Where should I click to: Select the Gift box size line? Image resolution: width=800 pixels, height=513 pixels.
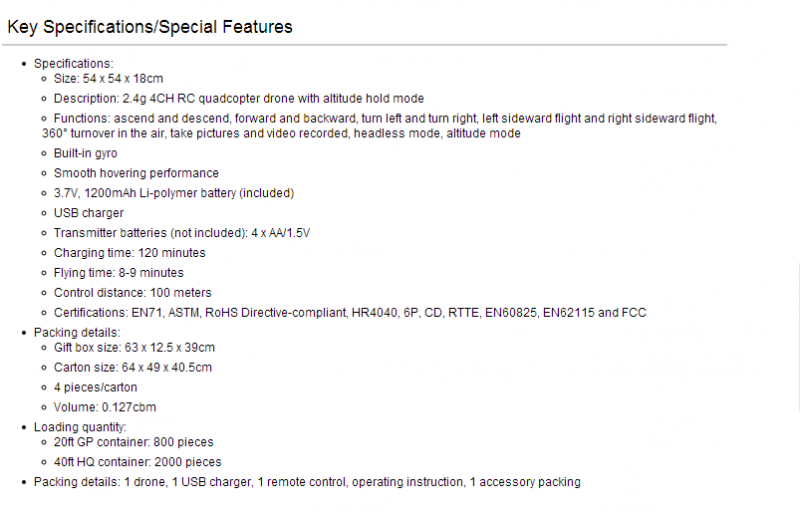(134, 348)
